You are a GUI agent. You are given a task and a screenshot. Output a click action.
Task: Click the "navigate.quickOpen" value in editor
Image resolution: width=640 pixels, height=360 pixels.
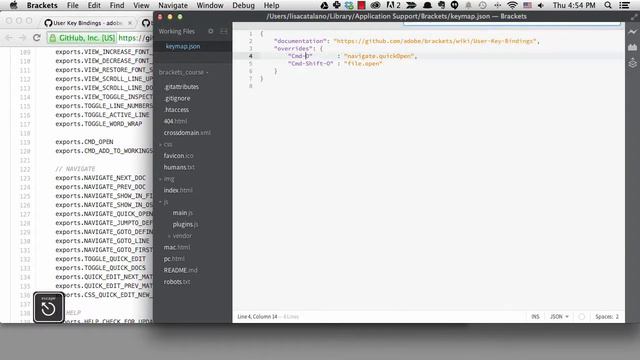click(379, 56)
